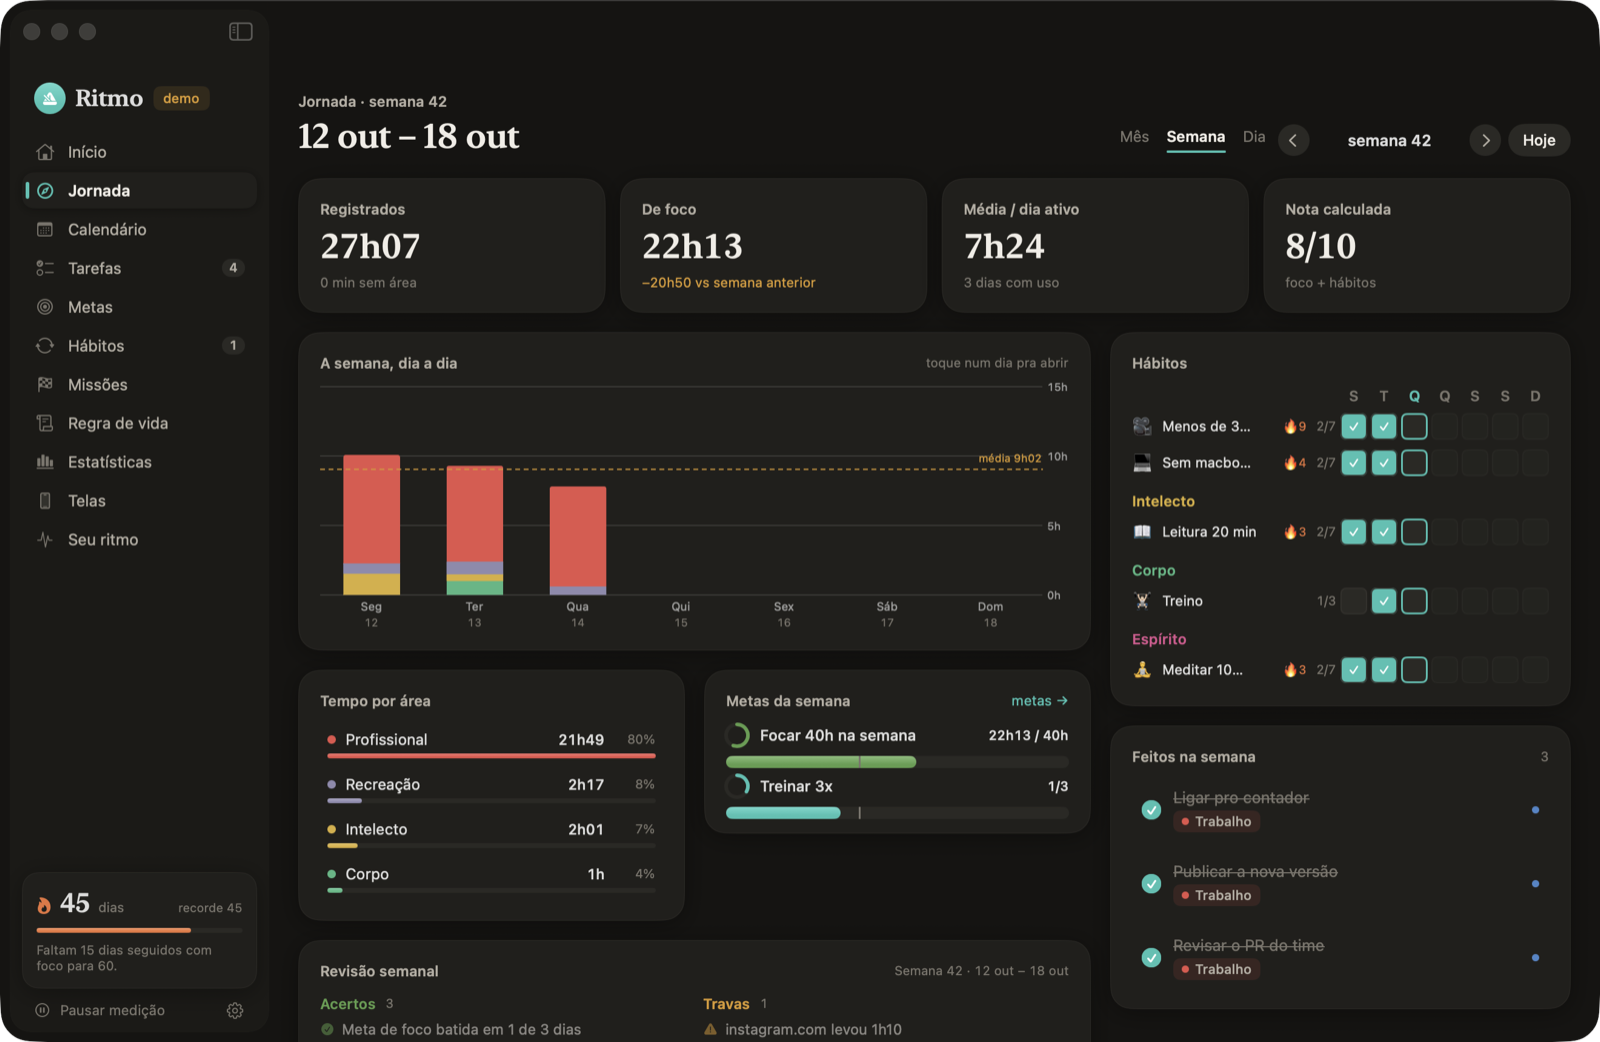
Task: Switch to the Mês view tab
Action: (1134, 137)
